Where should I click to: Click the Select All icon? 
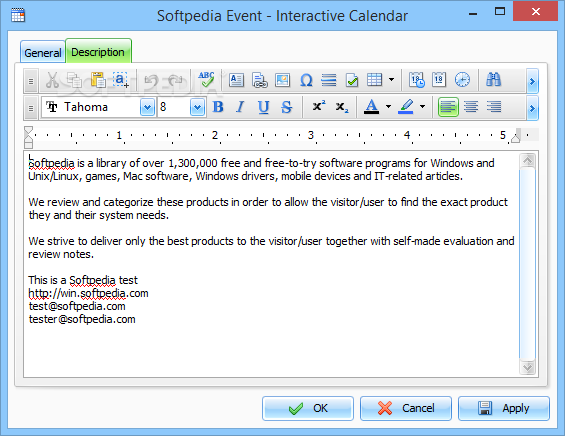point(121,80)
